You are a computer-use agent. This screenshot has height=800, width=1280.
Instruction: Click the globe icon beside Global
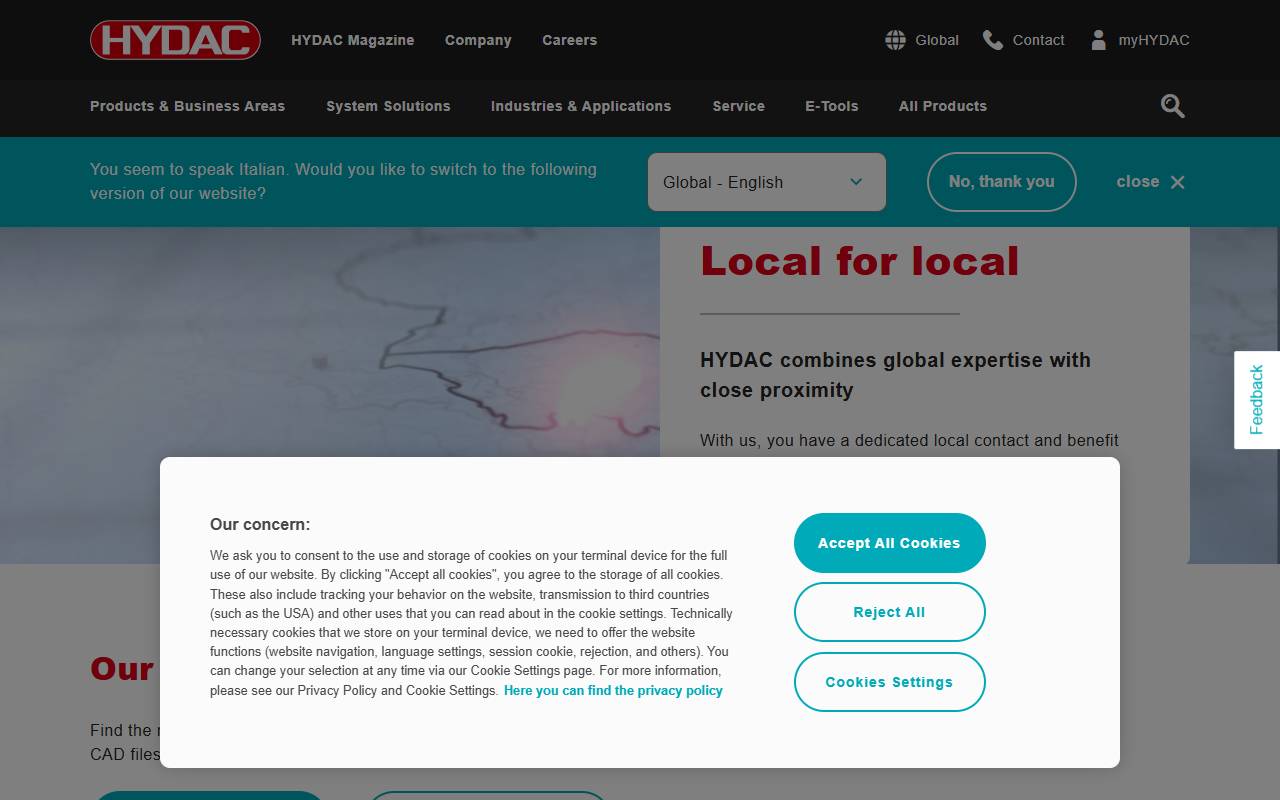pos(895,40)
